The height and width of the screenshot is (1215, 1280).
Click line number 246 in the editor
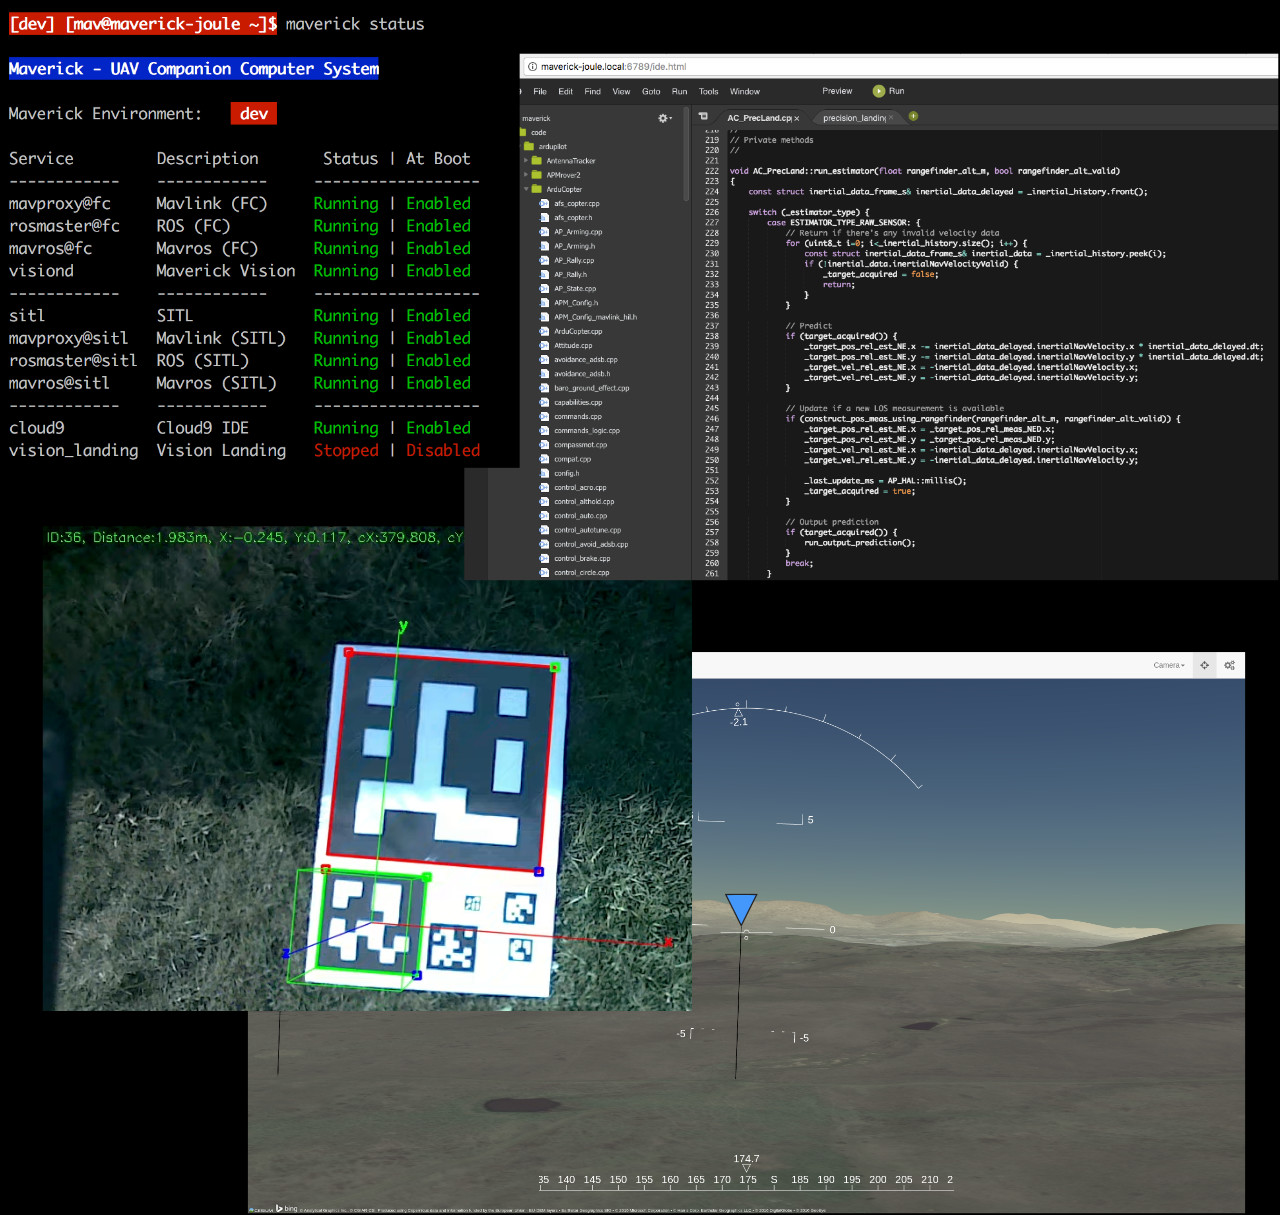(712, 419)
